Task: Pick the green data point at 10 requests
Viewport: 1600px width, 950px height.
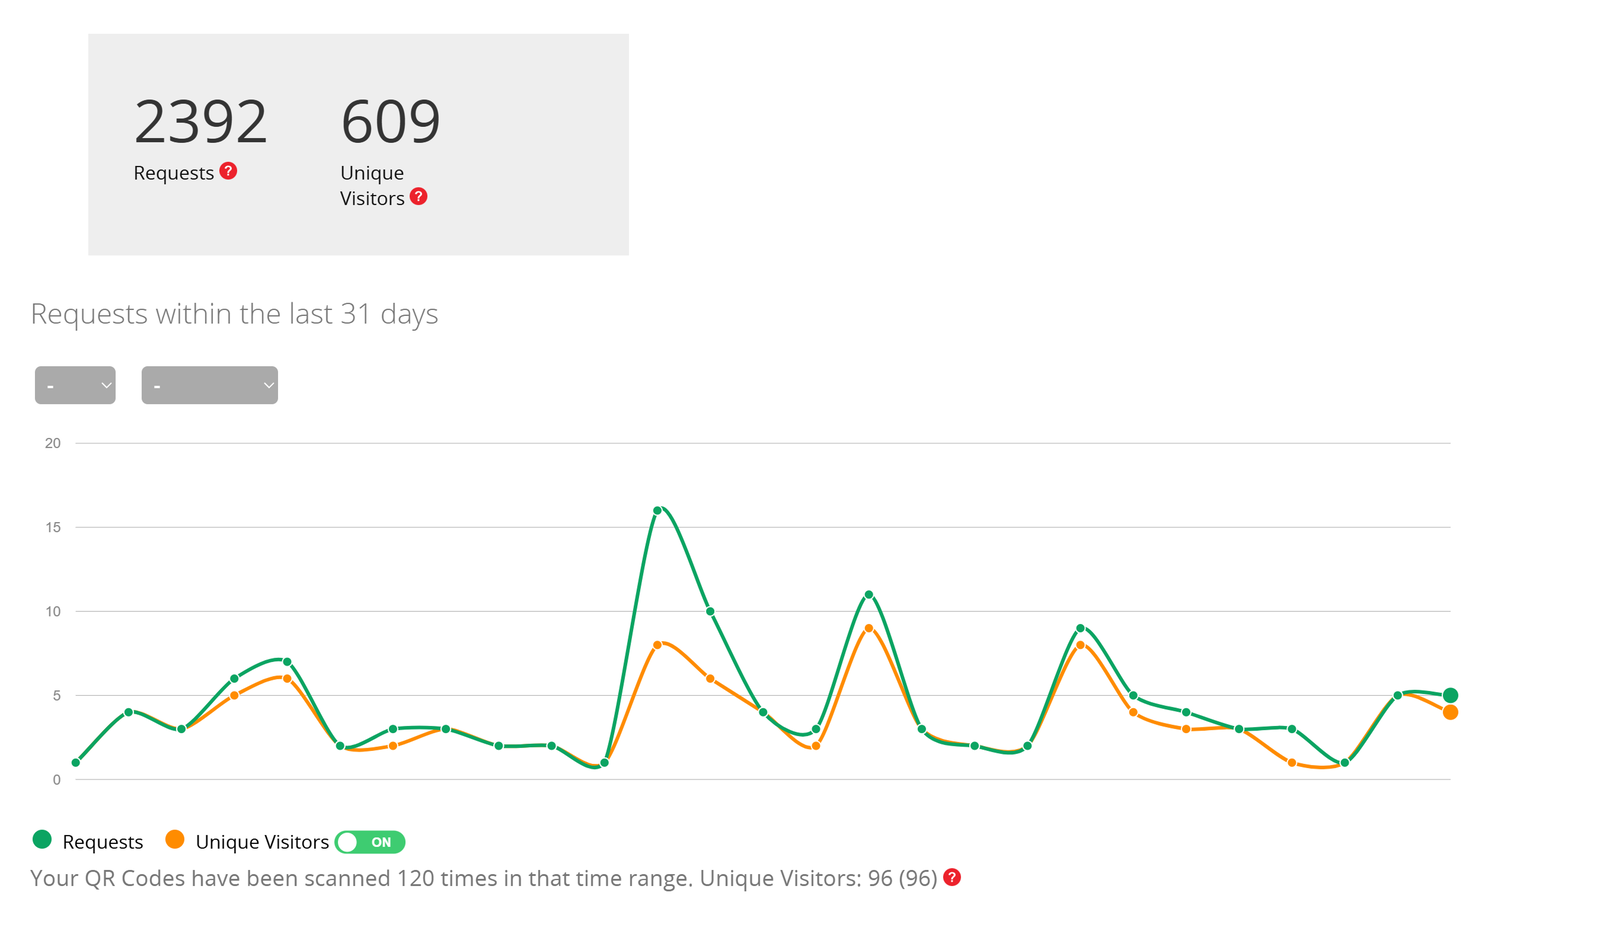Action: coord(710,611)
